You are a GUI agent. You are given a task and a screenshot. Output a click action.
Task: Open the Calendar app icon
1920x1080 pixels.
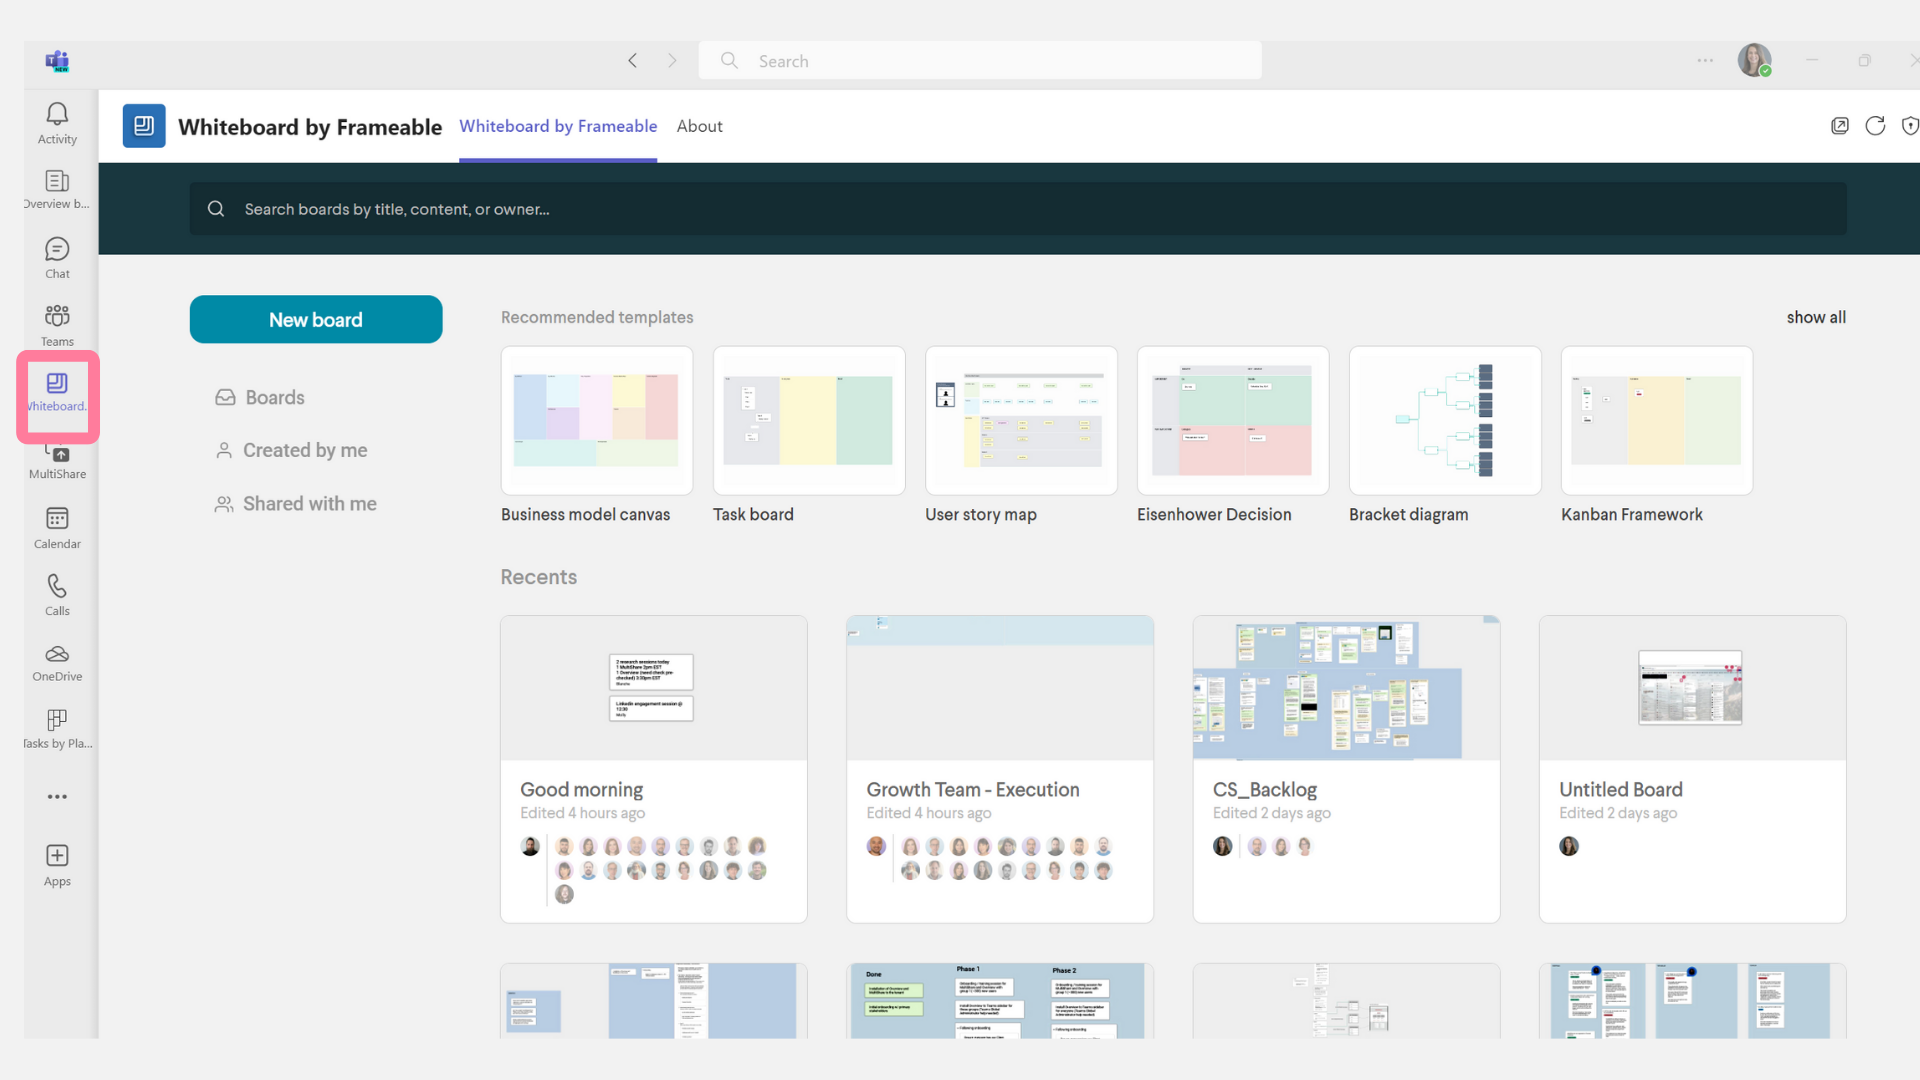coord(56,526)
